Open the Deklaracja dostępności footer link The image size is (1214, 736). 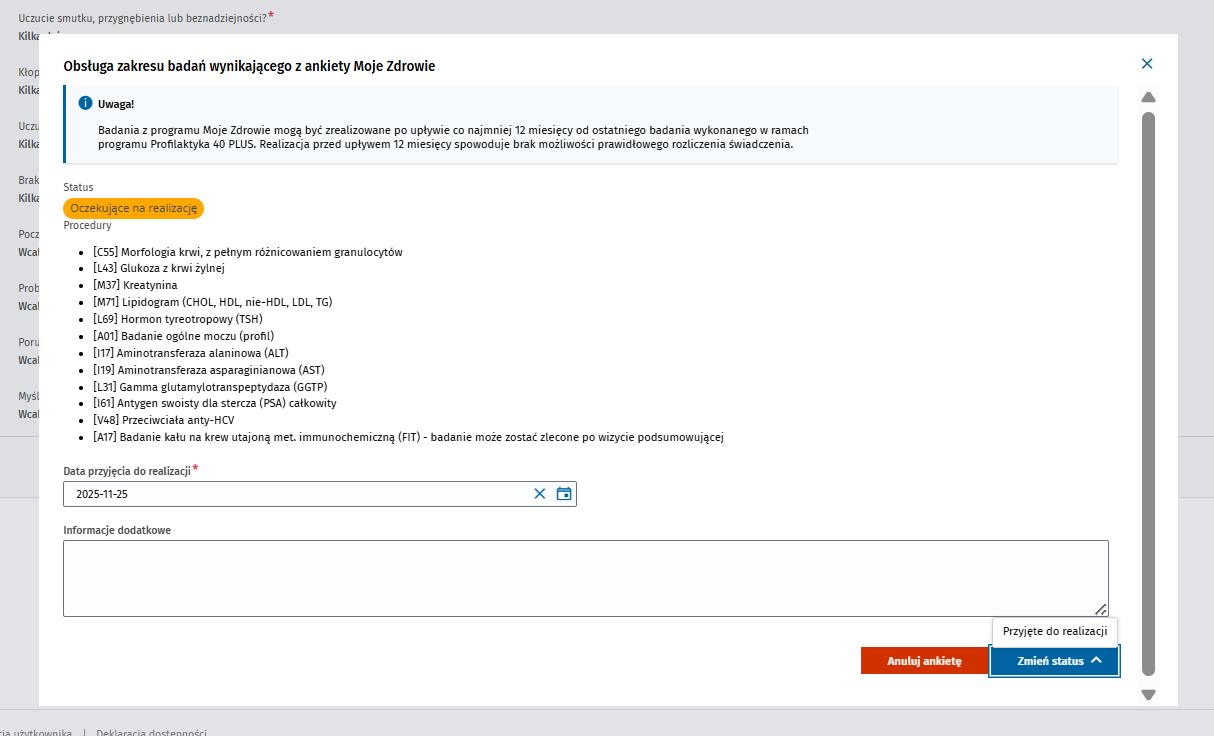(x=151, y=733)
